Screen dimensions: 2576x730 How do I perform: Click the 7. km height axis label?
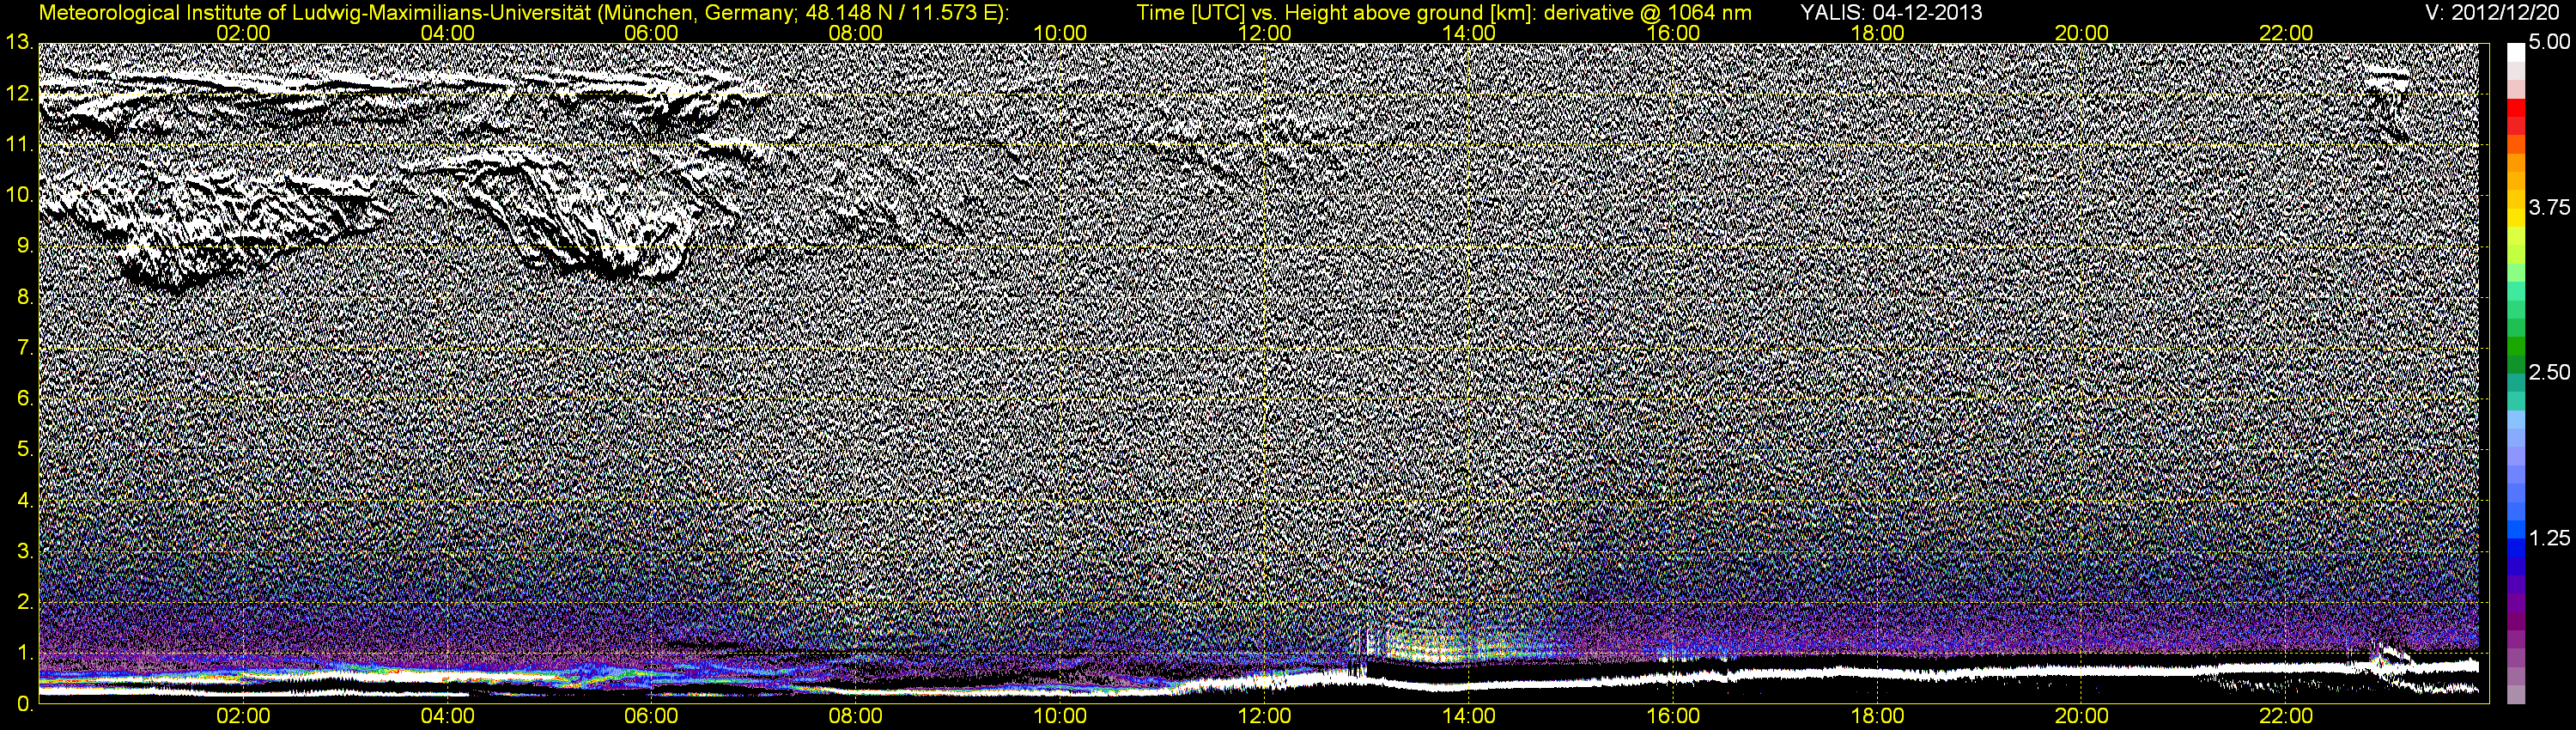[24, 348]
